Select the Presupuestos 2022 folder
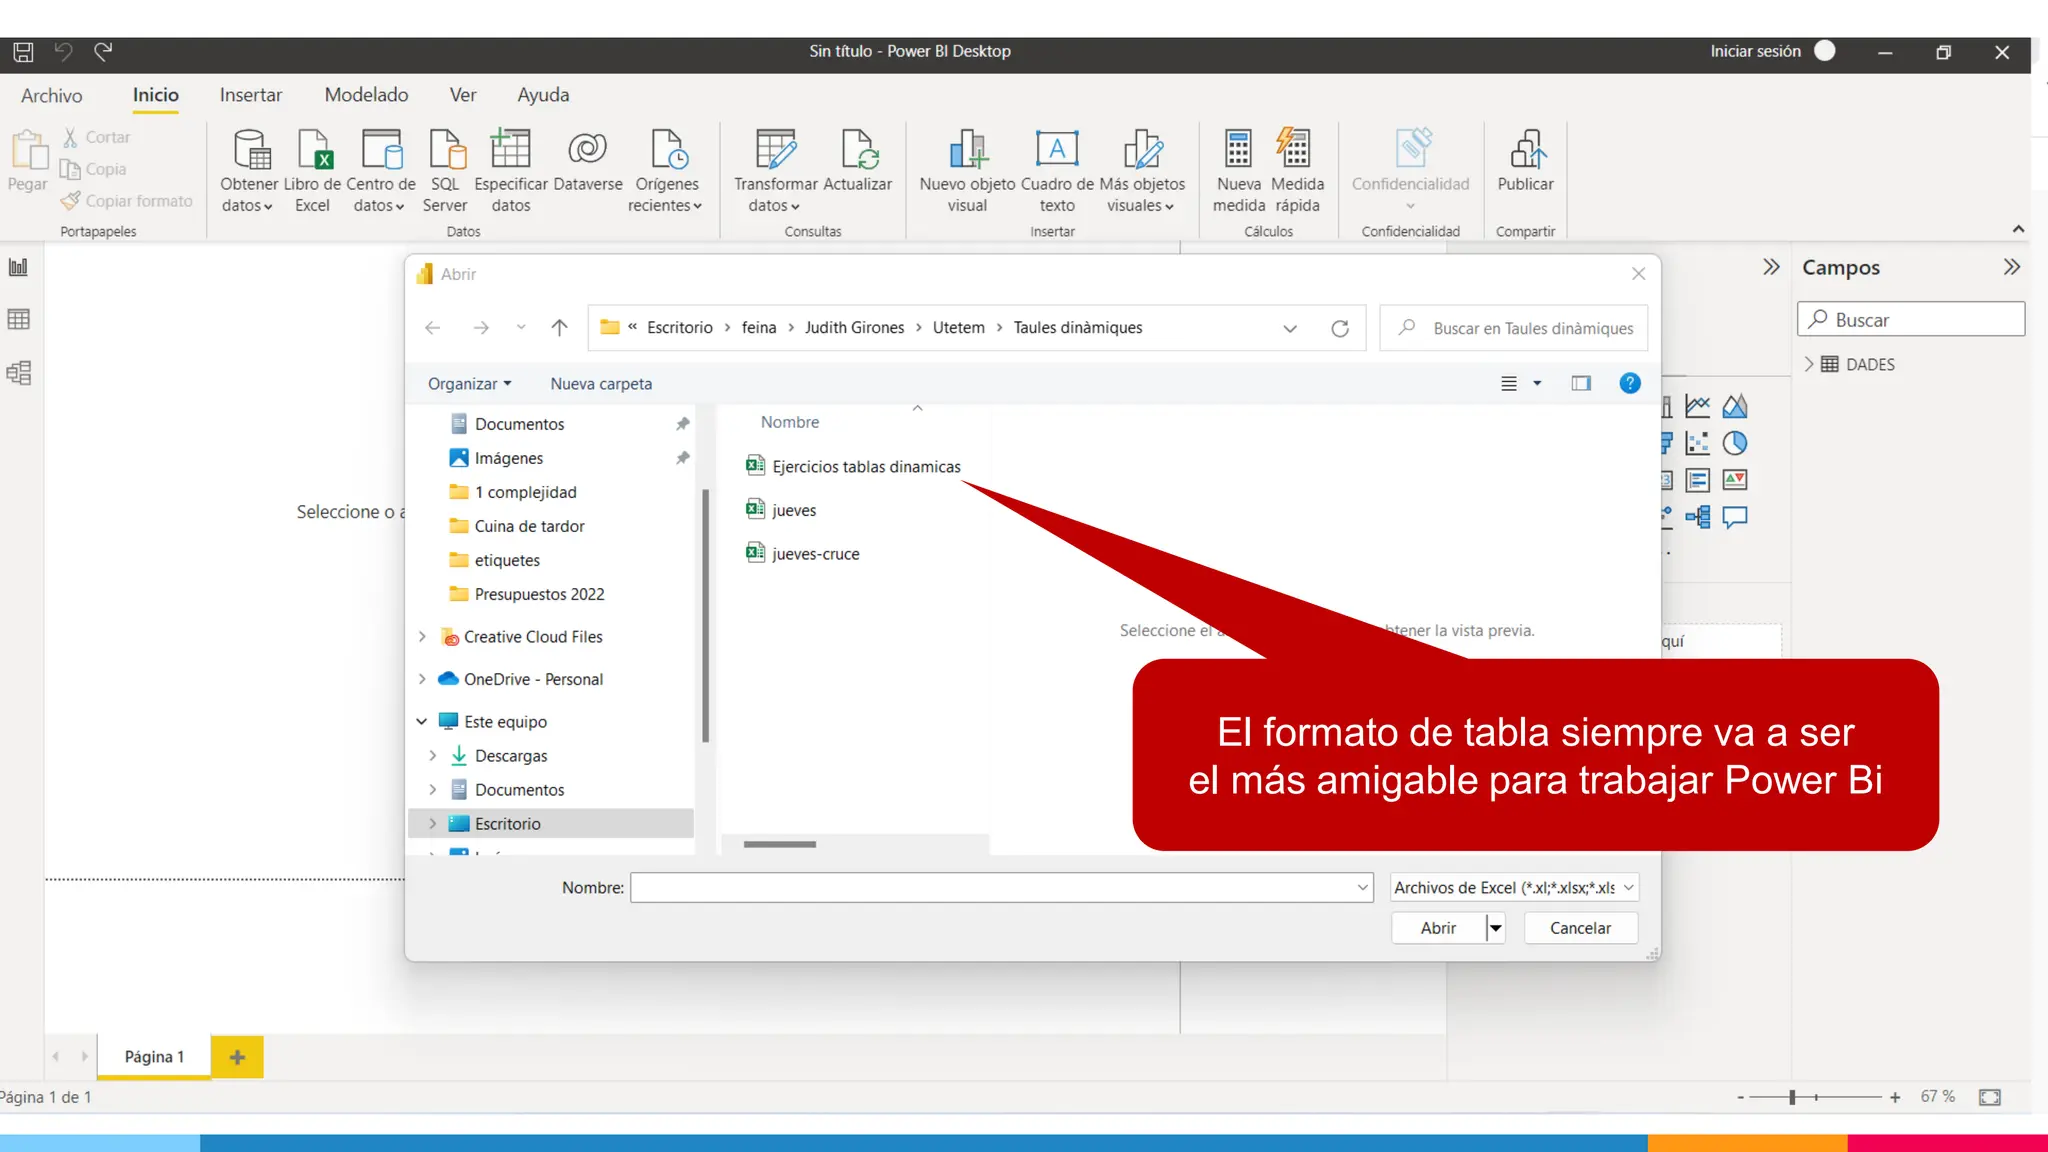 pos(527,594)
